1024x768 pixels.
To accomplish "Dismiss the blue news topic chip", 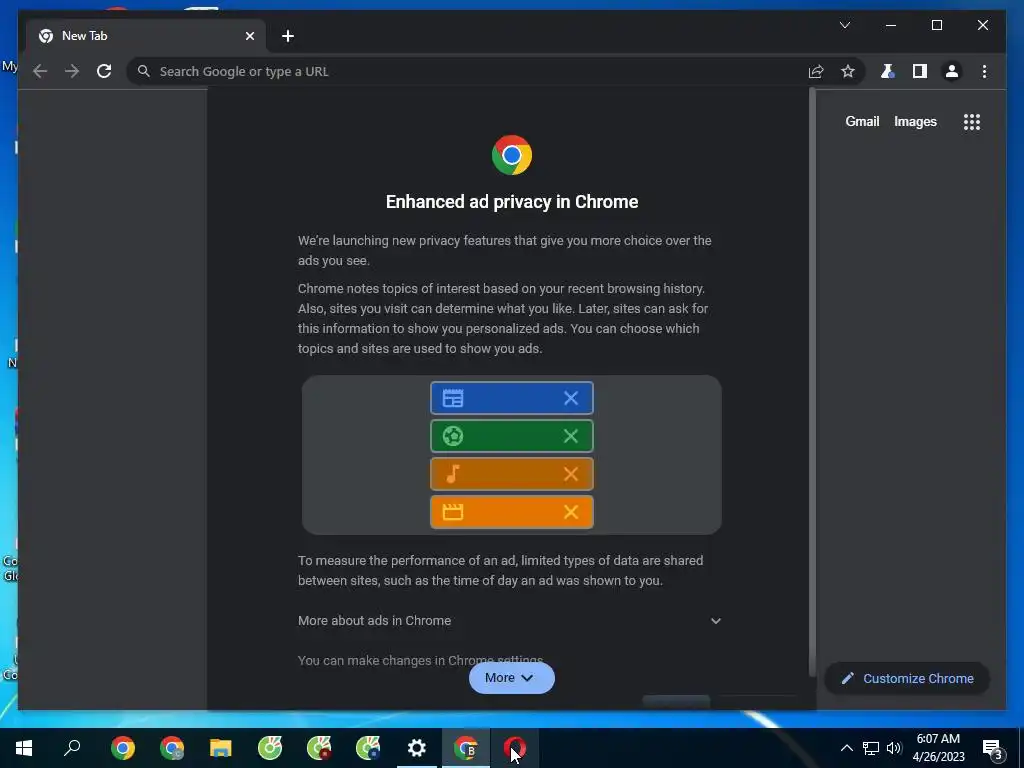I will point(571,398).
